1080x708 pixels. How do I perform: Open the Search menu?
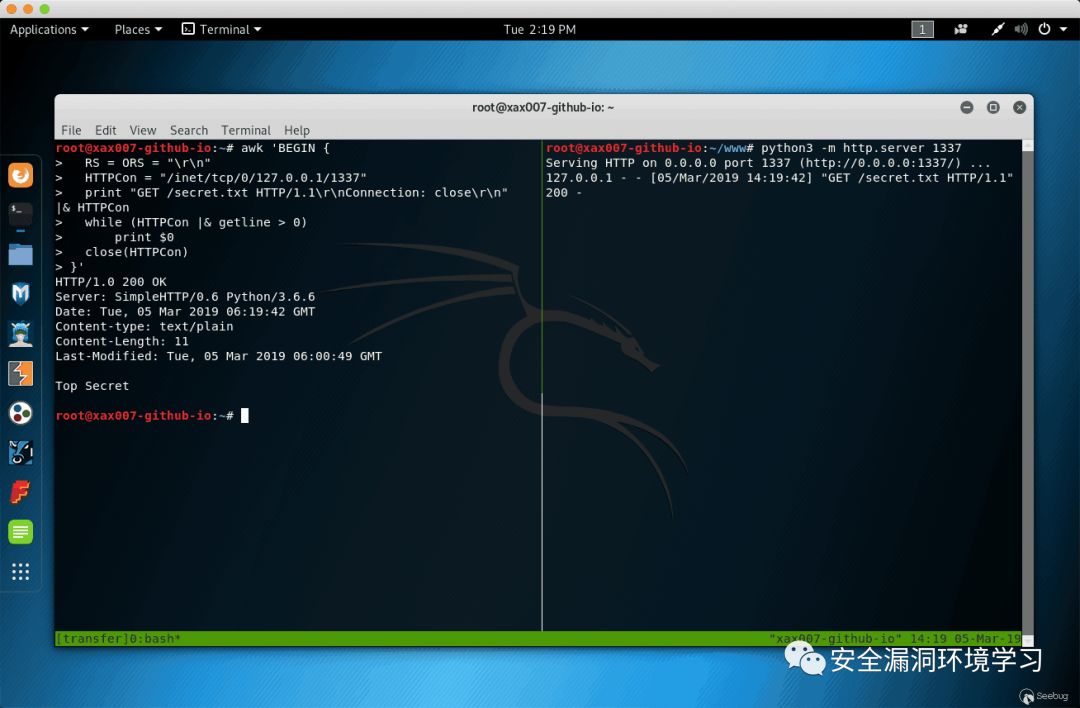pyautogui.click(x=189, y=130)
